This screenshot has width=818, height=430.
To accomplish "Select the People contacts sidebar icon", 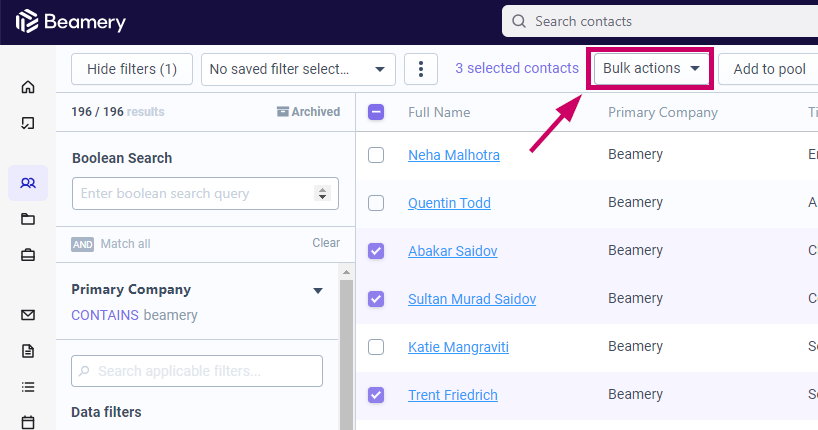I will [x=28, y=183].
